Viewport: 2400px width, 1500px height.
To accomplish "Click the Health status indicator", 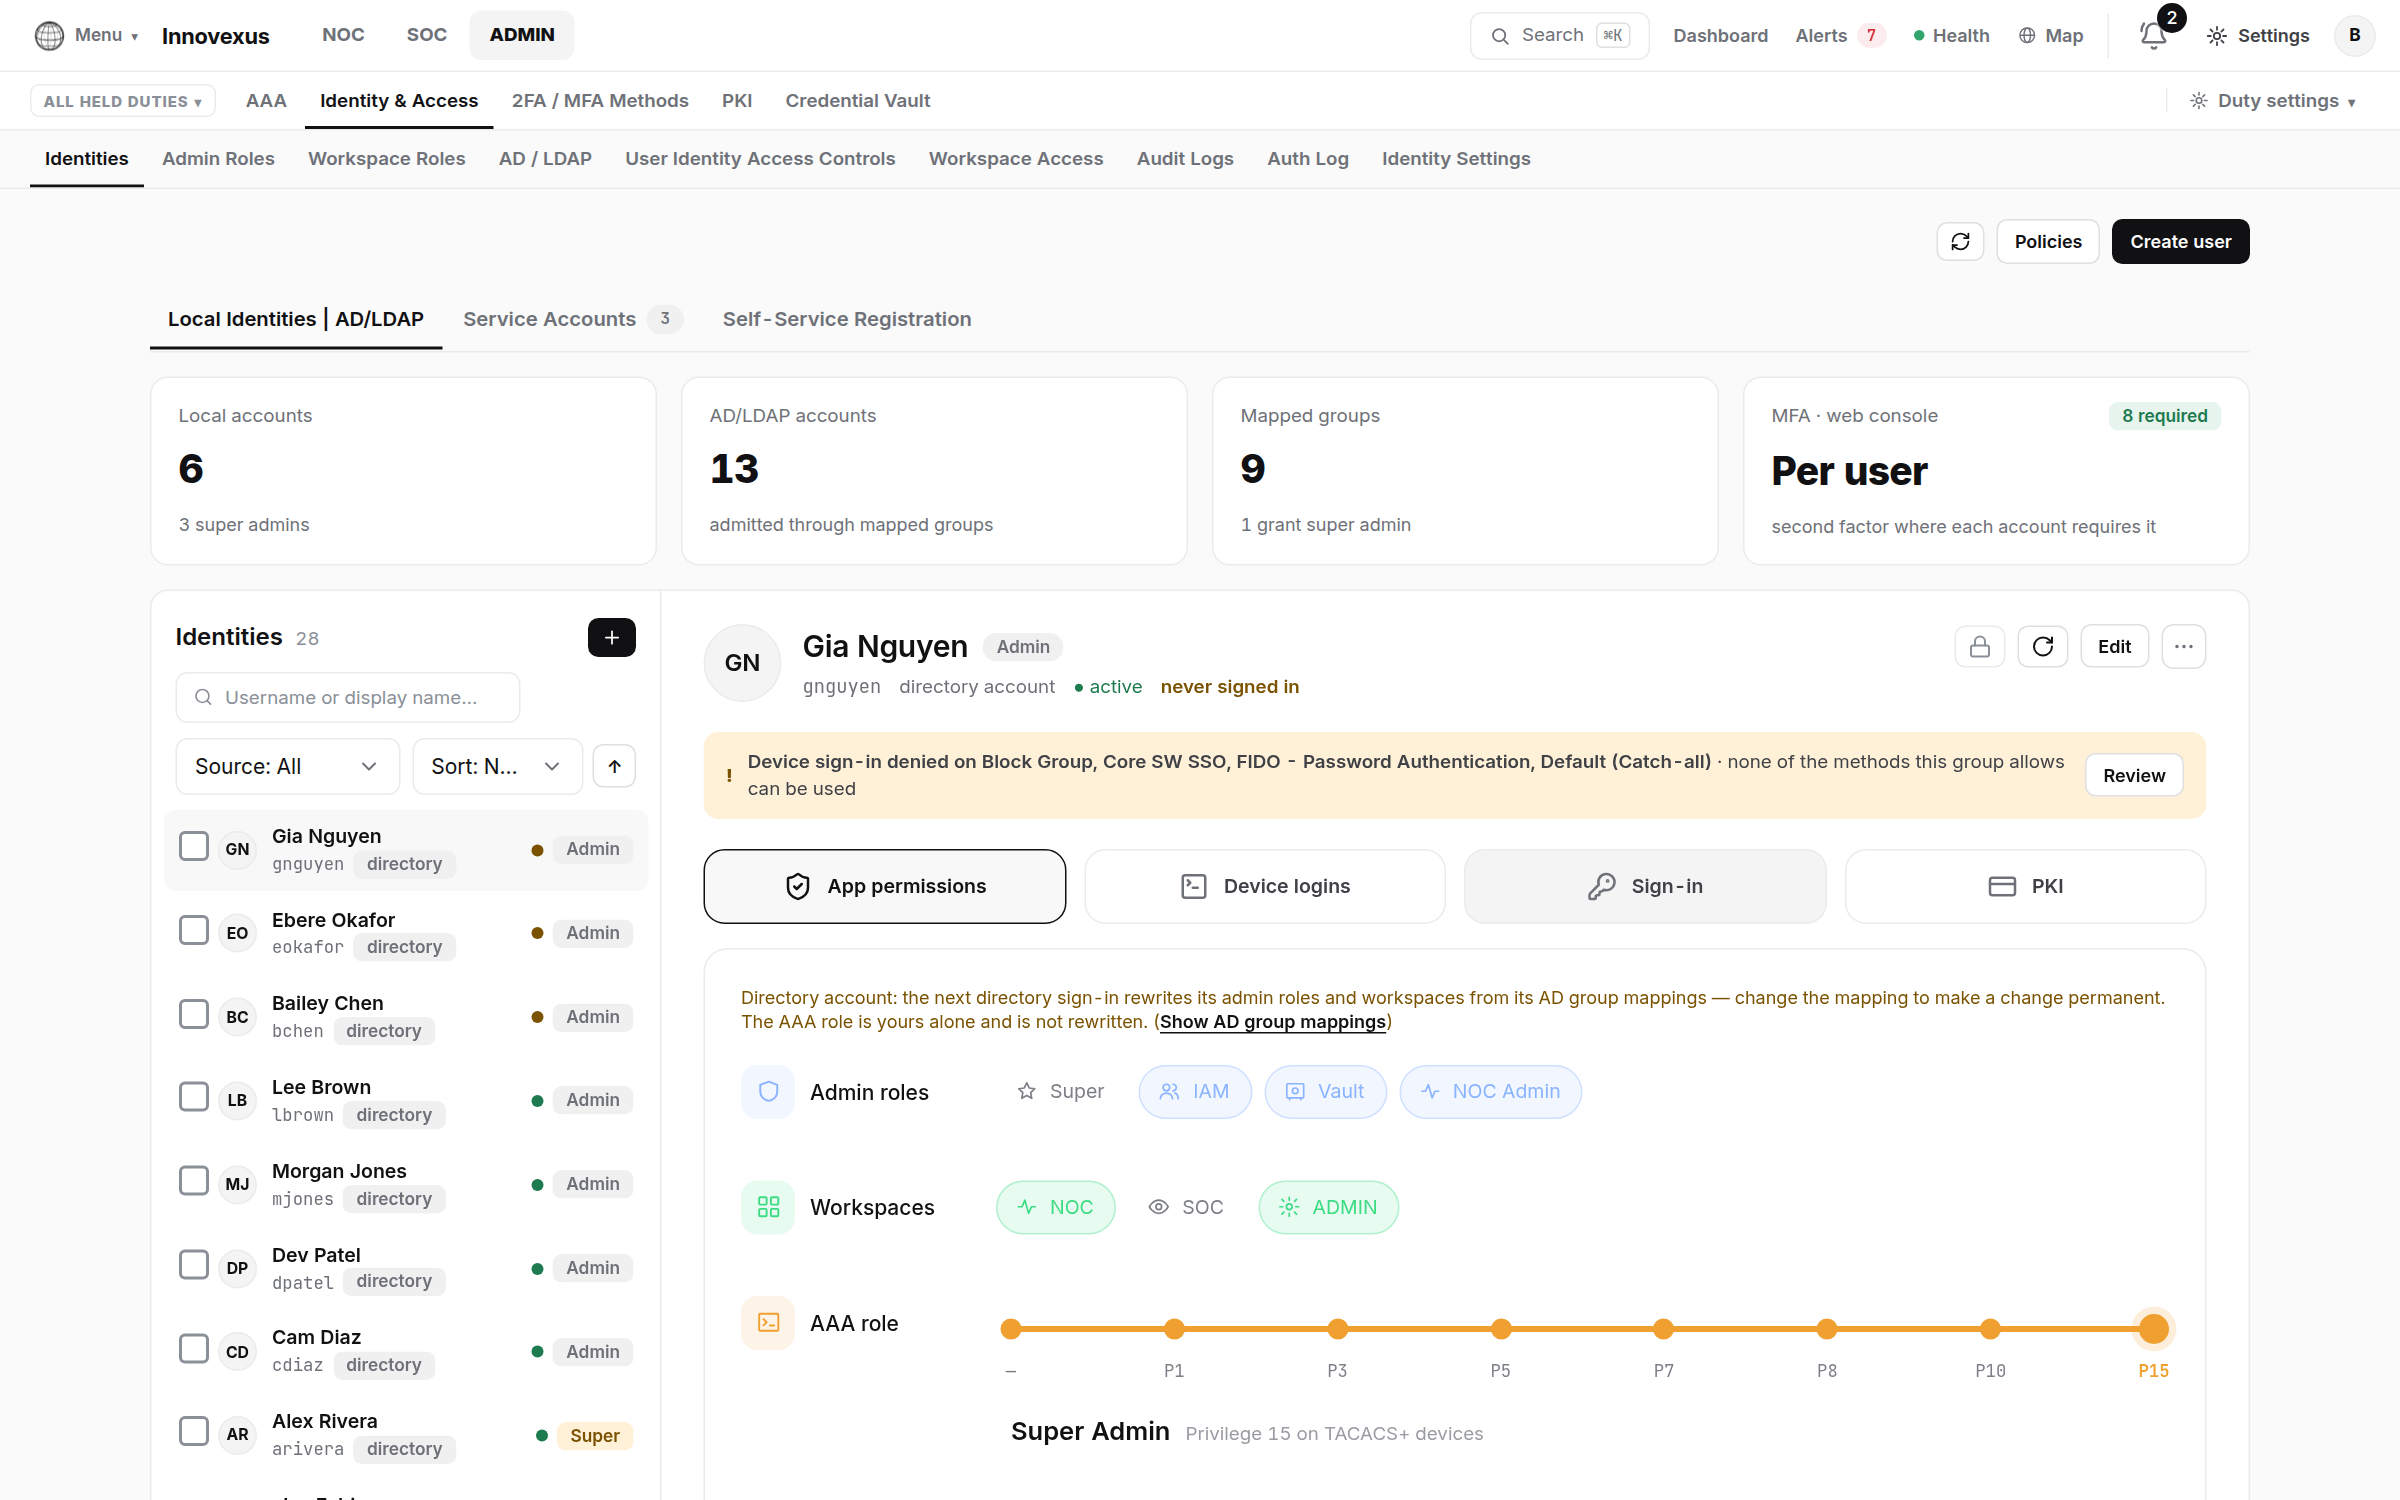I will coord(1951,36).
